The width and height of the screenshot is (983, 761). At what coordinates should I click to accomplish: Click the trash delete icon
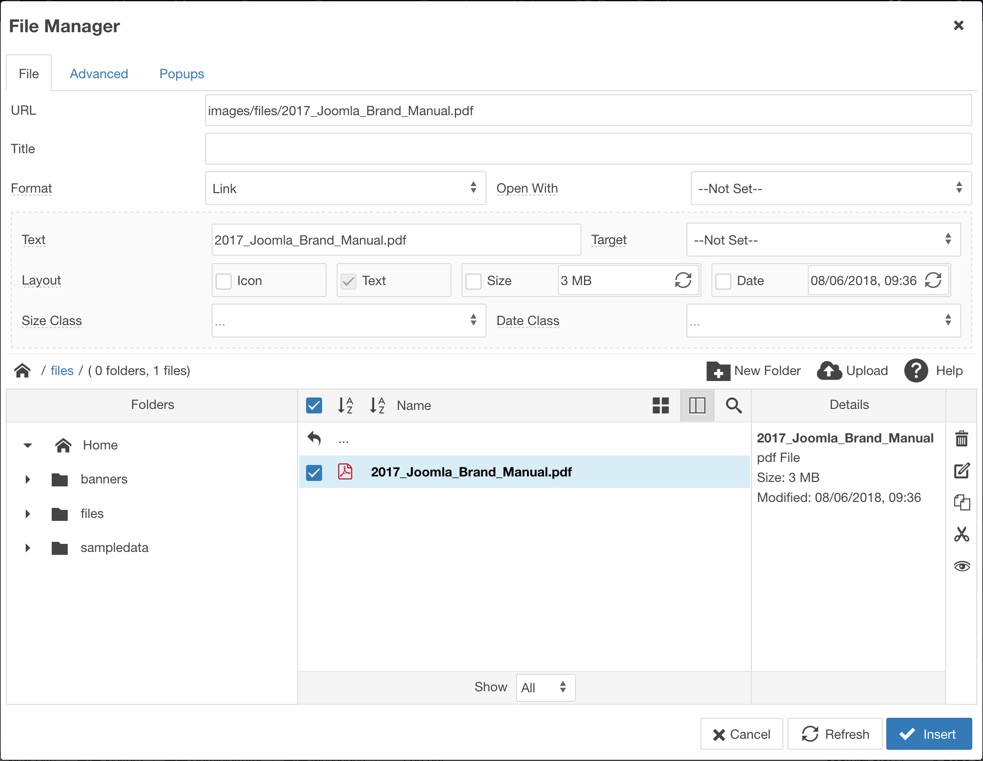[961, 439]
